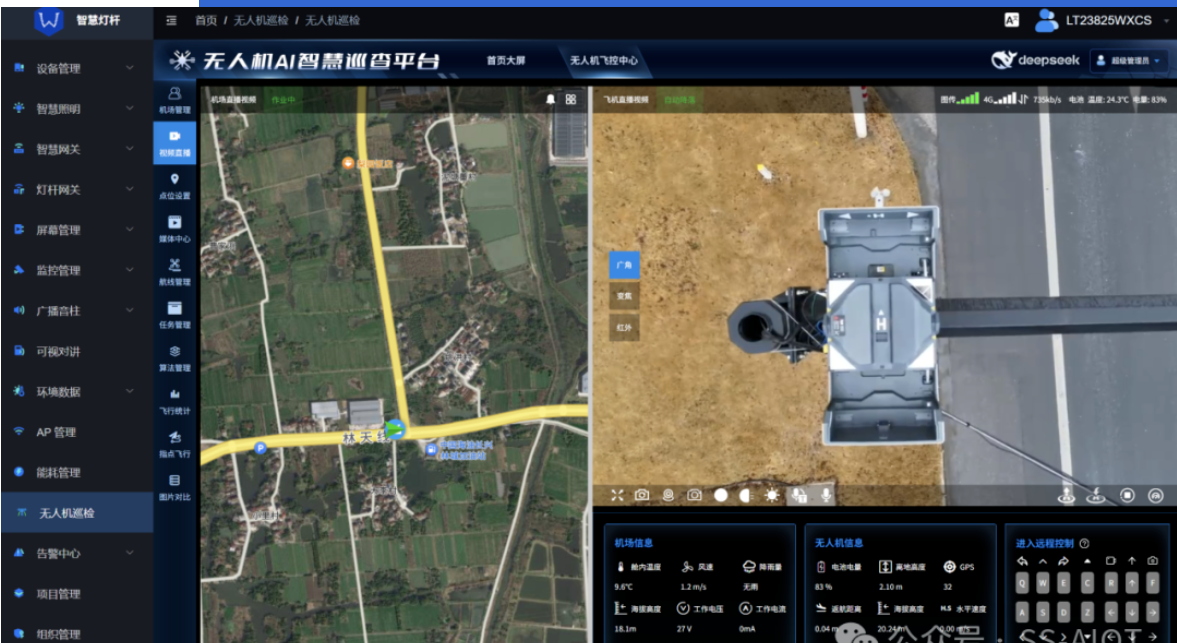This screenshot has height=643, width=1177.
Task: Click the grid layout icon on map panel
Action: (x=571, y=99)
